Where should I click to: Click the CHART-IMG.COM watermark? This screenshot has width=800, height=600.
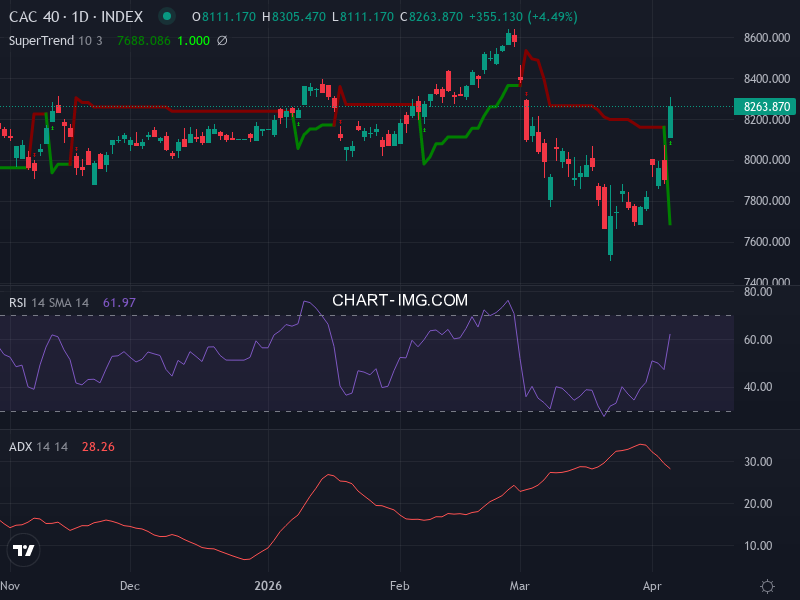(x=400, y=299)
